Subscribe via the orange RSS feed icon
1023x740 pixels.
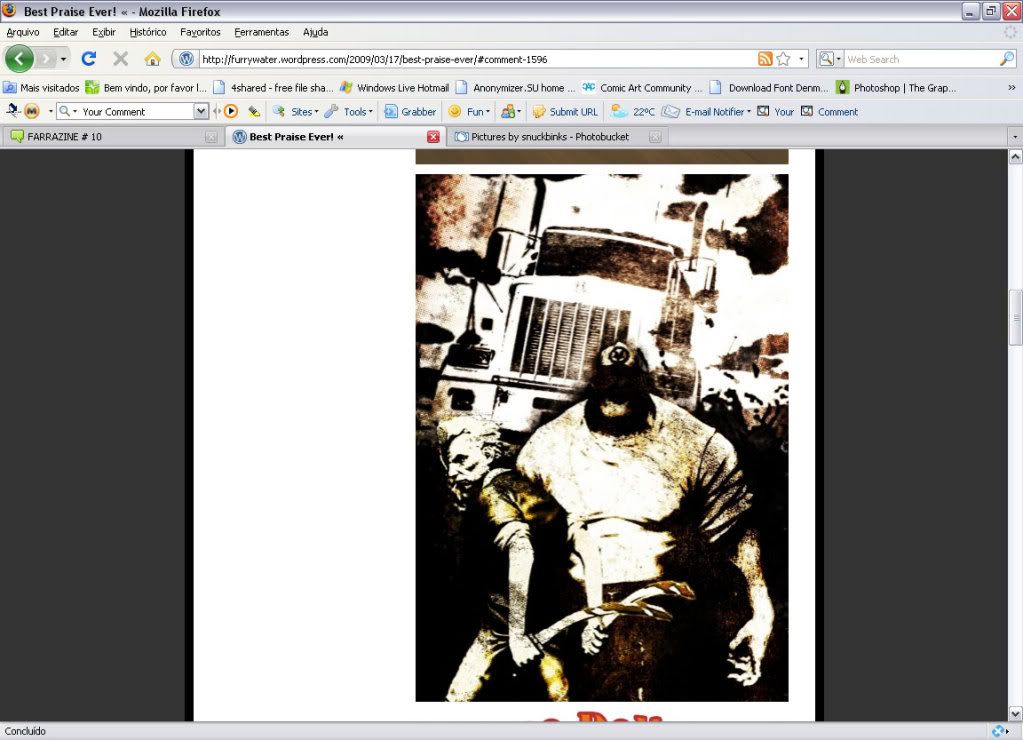[765, 59]
